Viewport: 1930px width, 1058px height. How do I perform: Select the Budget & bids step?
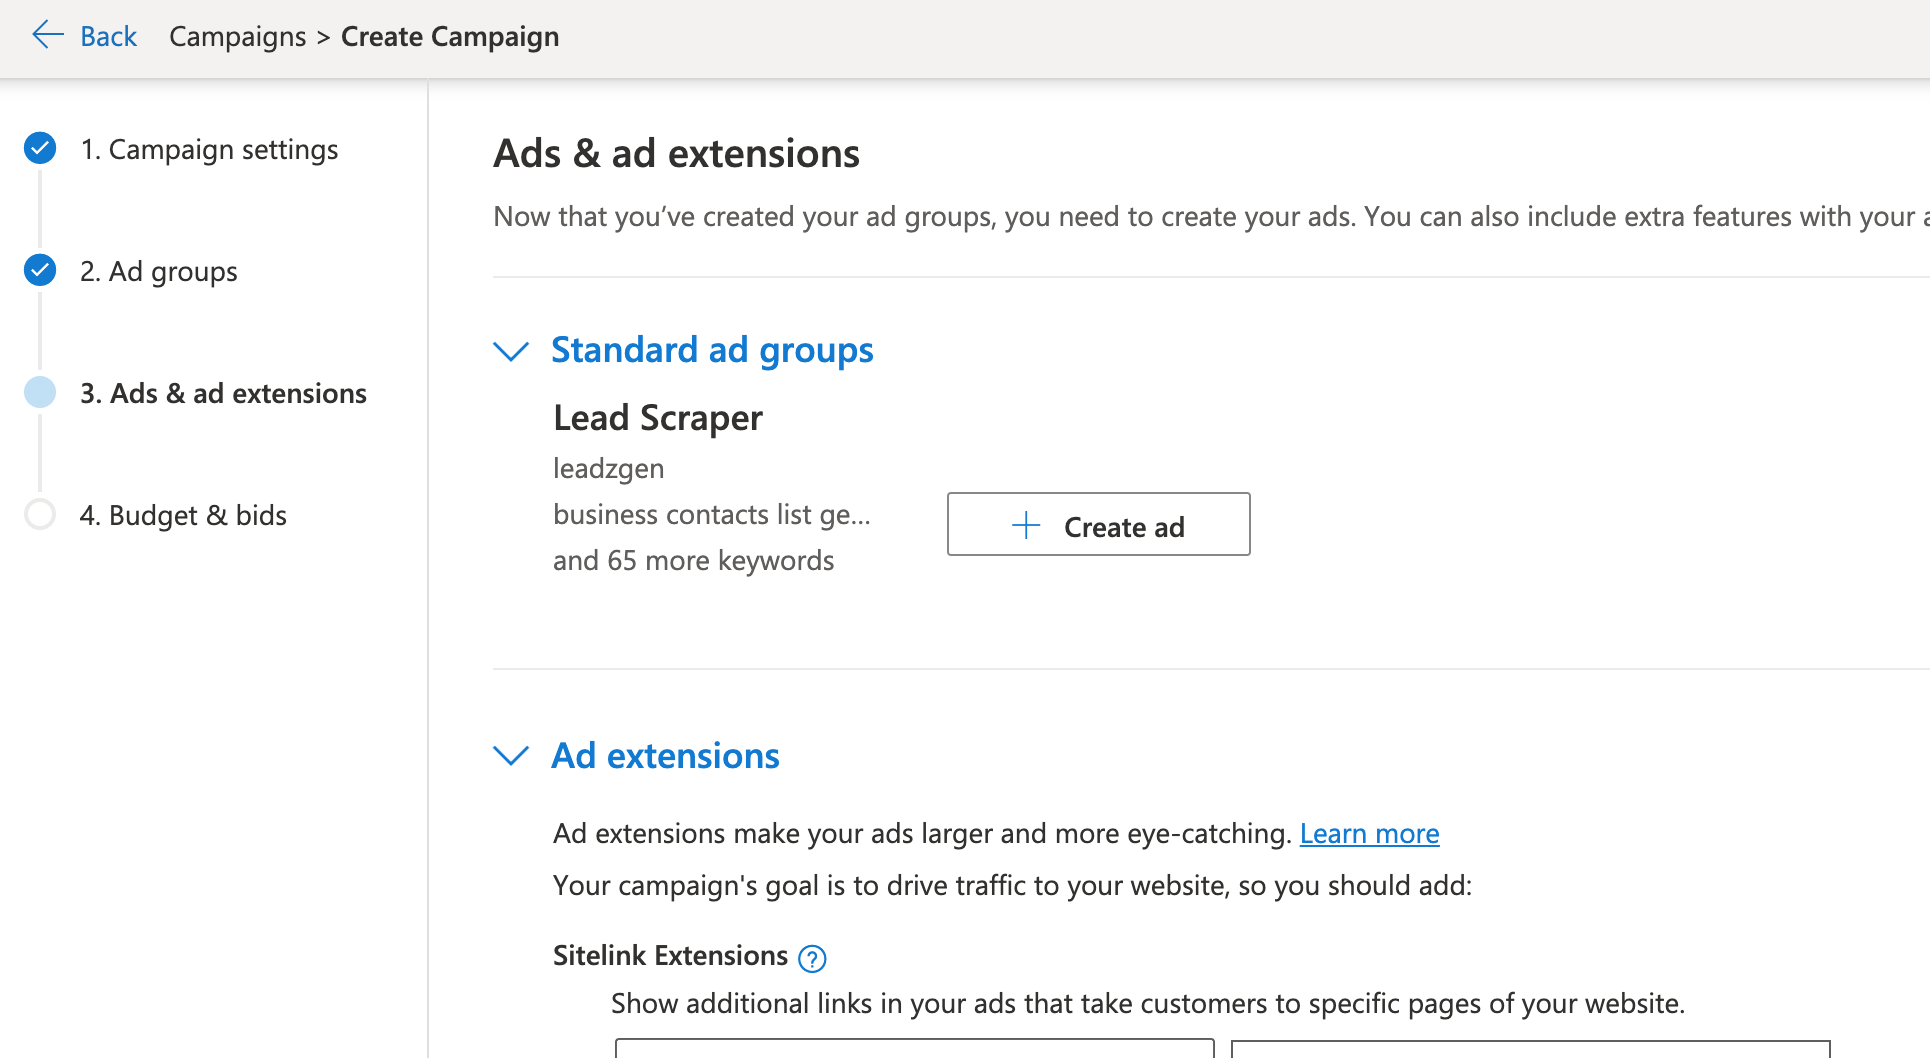(183, 514)
